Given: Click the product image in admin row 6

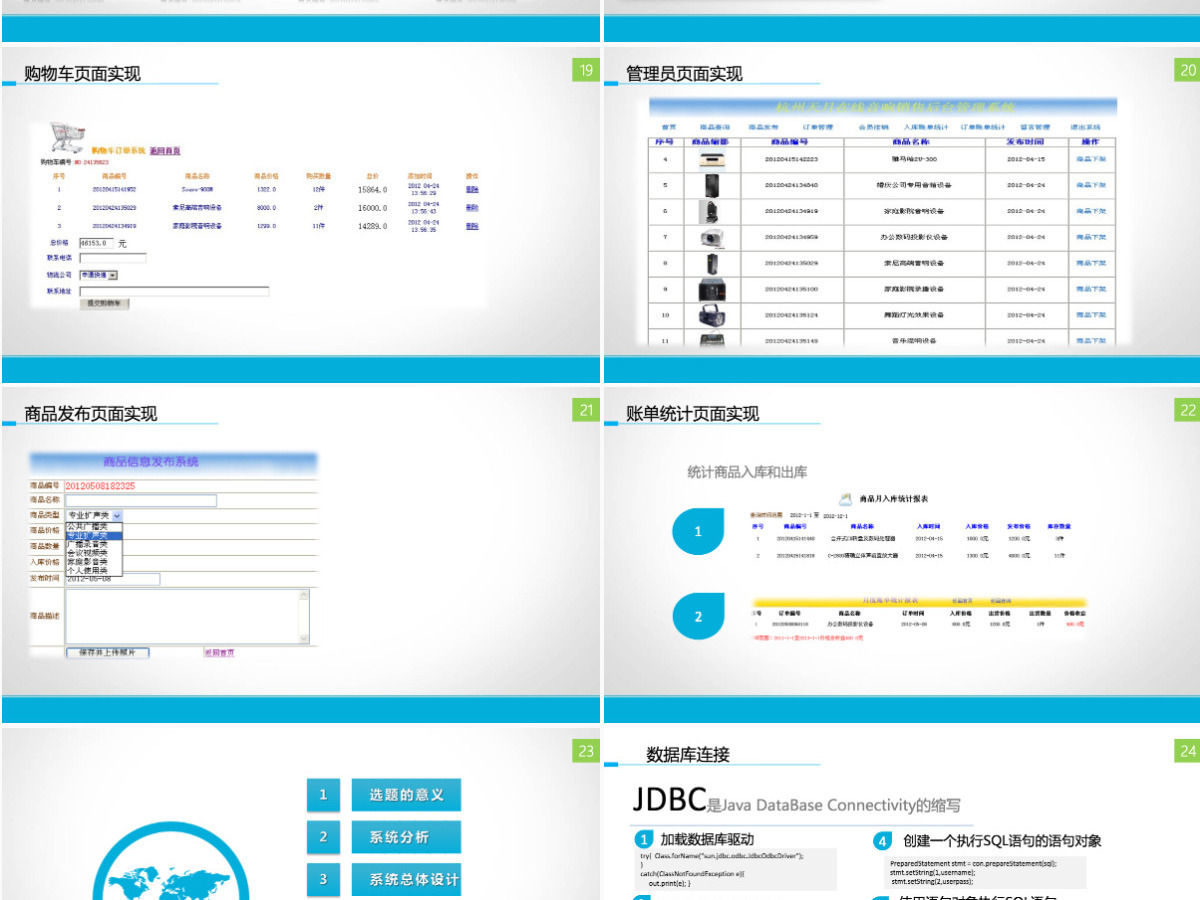Looking at the screenshot, I should (x=713, y=211).
